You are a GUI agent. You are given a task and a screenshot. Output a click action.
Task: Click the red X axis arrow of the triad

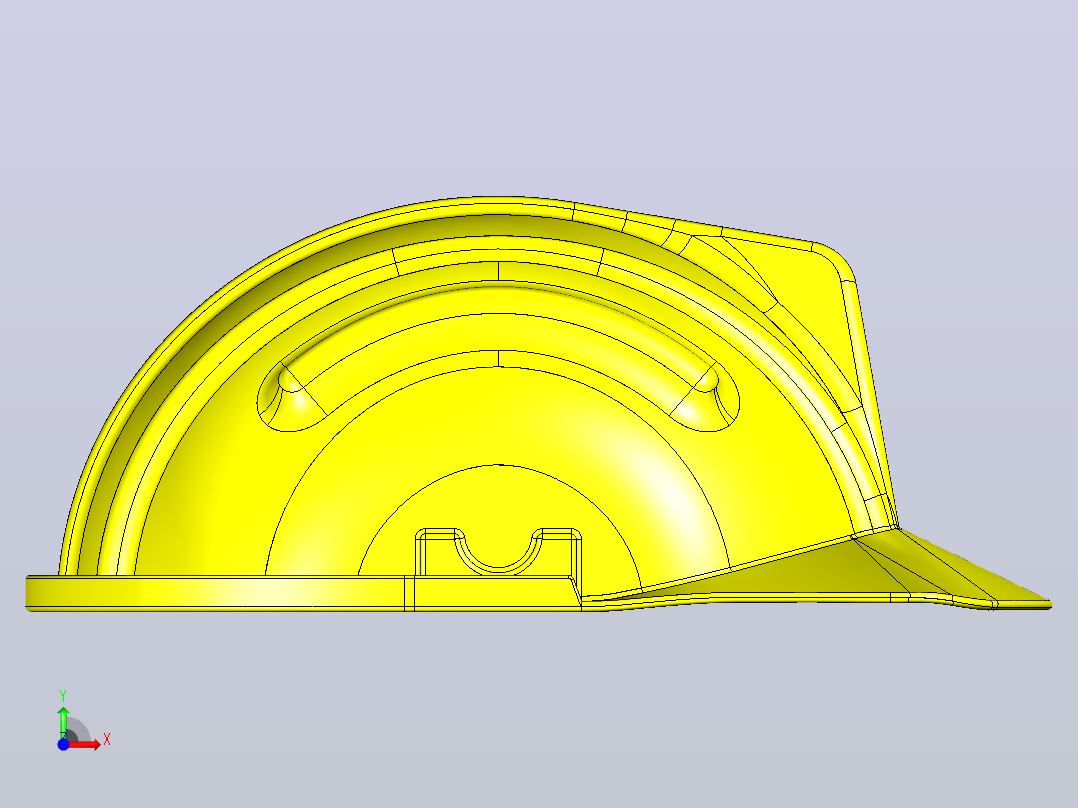click(84, 745)
